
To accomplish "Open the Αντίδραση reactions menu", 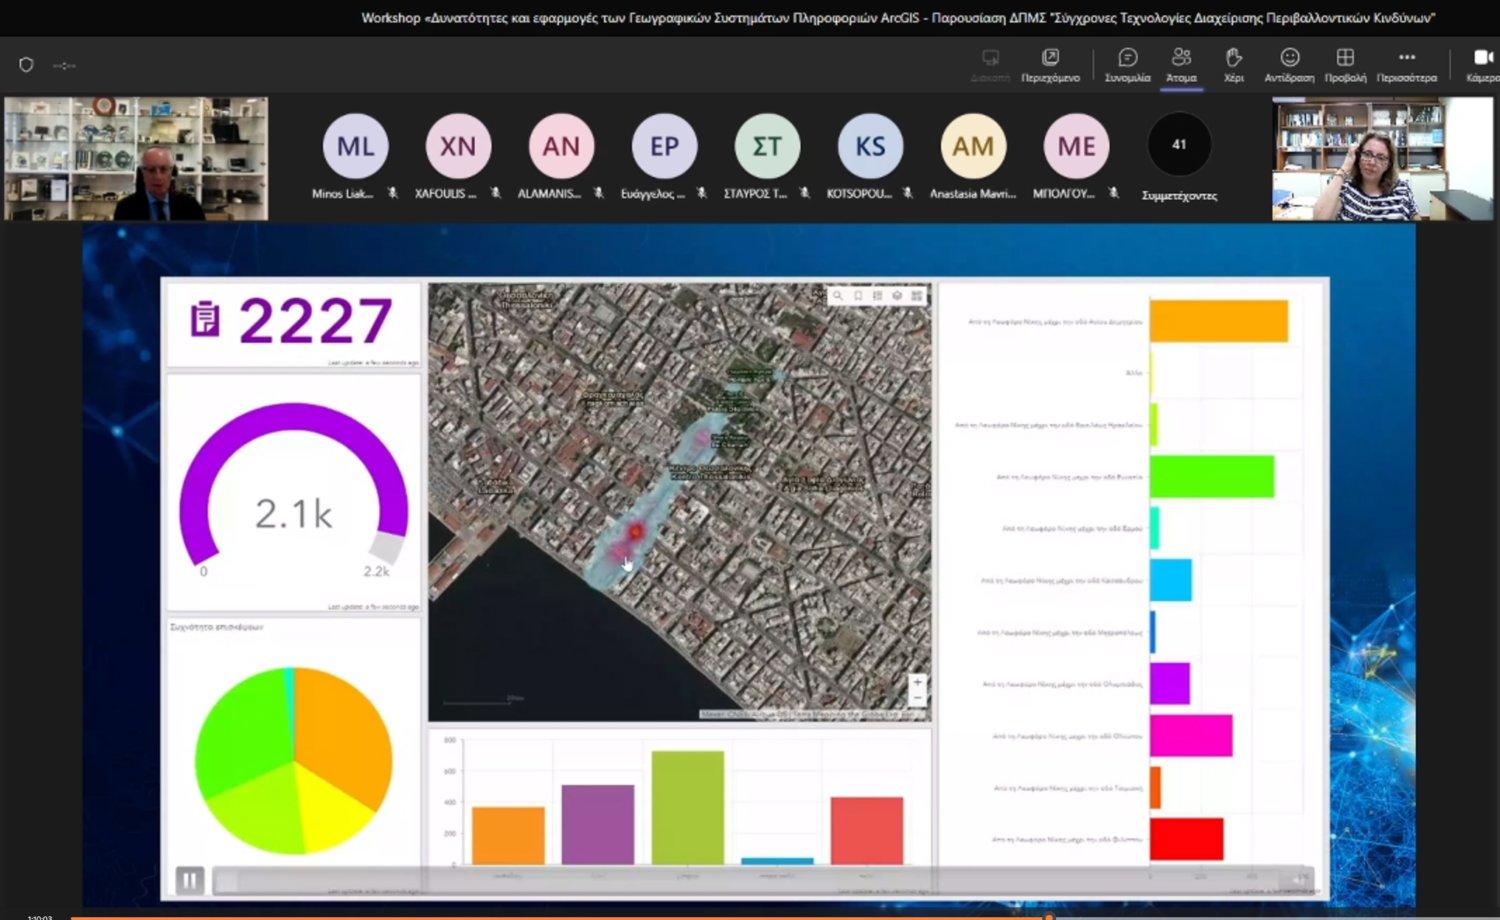I will (x=1289, y=64).
